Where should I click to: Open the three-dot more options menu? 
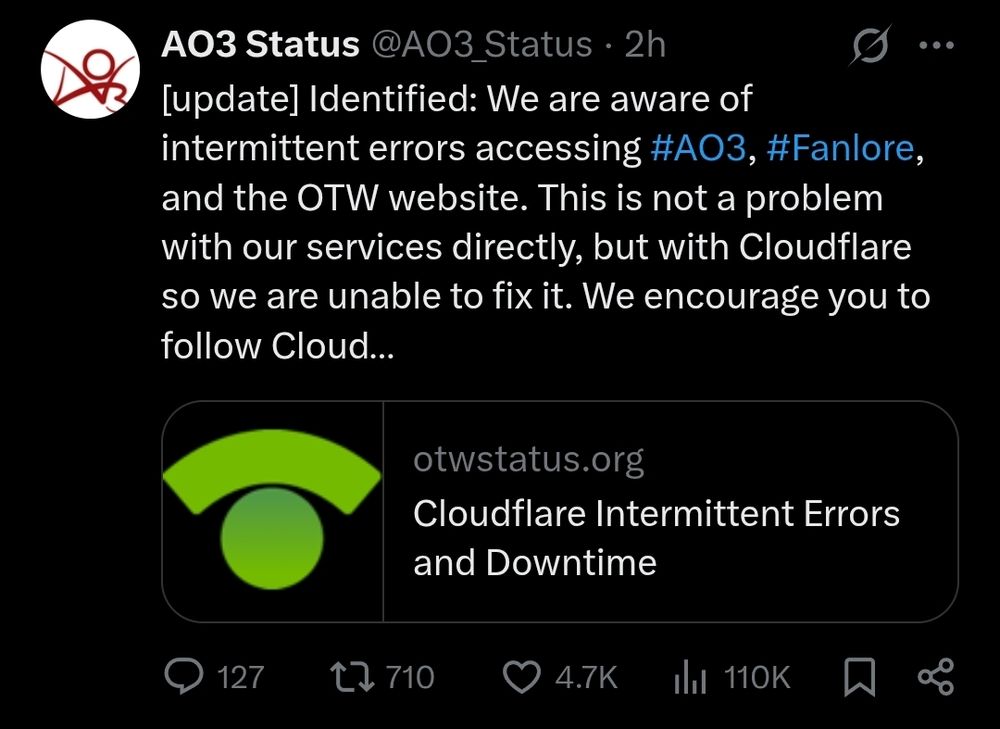936,45
